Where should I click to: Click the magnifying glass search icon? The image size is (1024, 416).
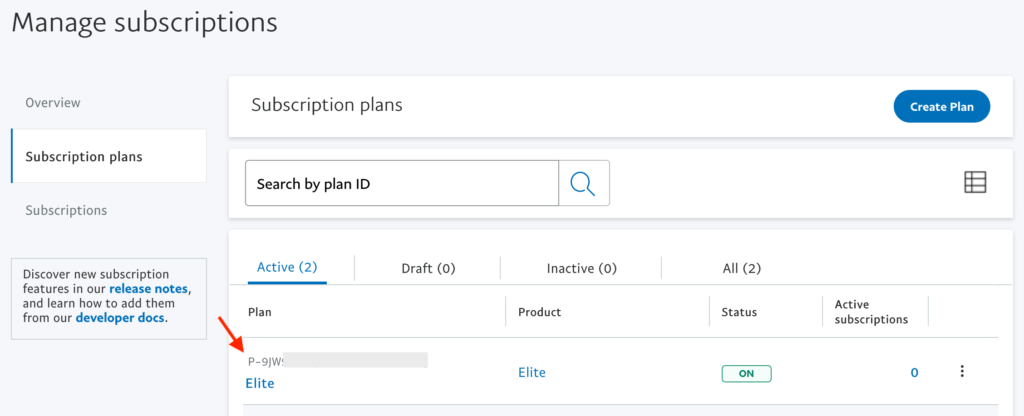583,184
